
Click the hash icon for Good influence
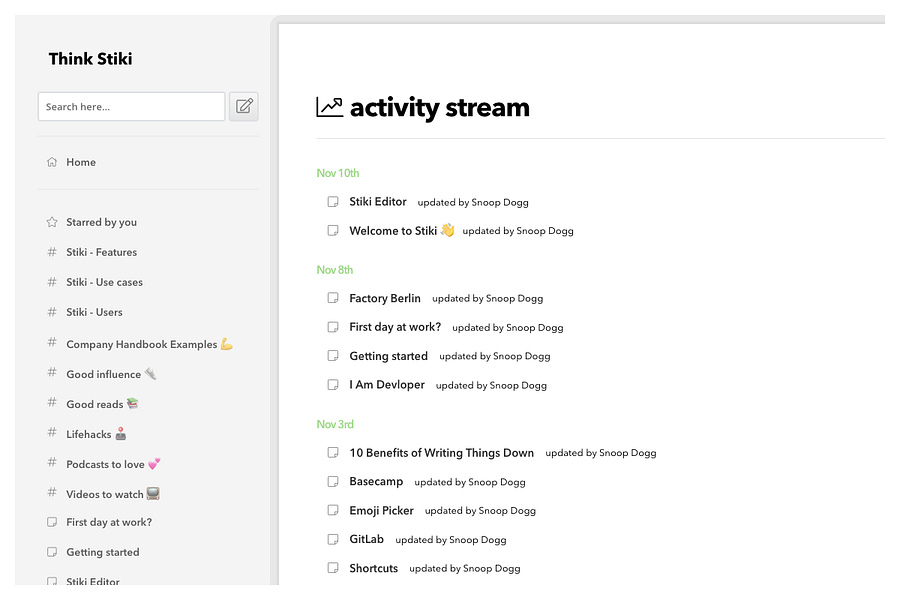(52, 372)
